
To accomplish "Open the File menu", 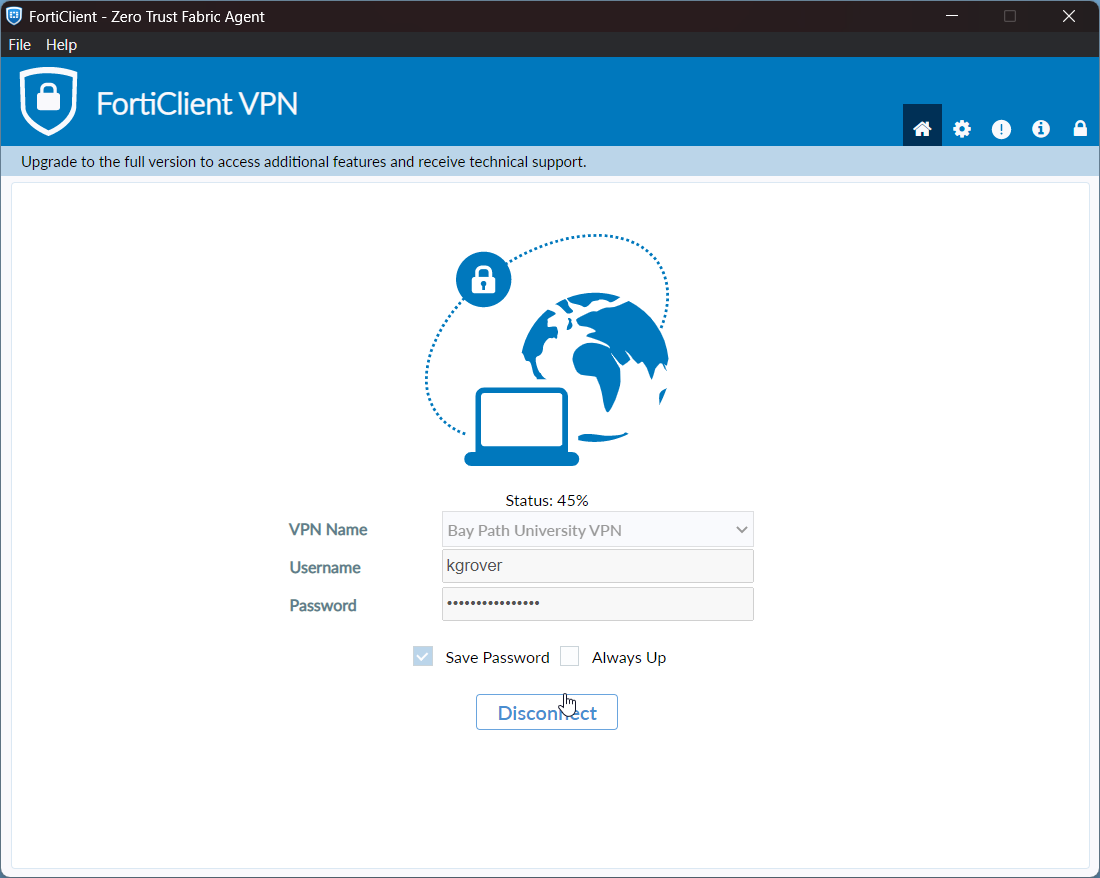I will click(20, 45).
